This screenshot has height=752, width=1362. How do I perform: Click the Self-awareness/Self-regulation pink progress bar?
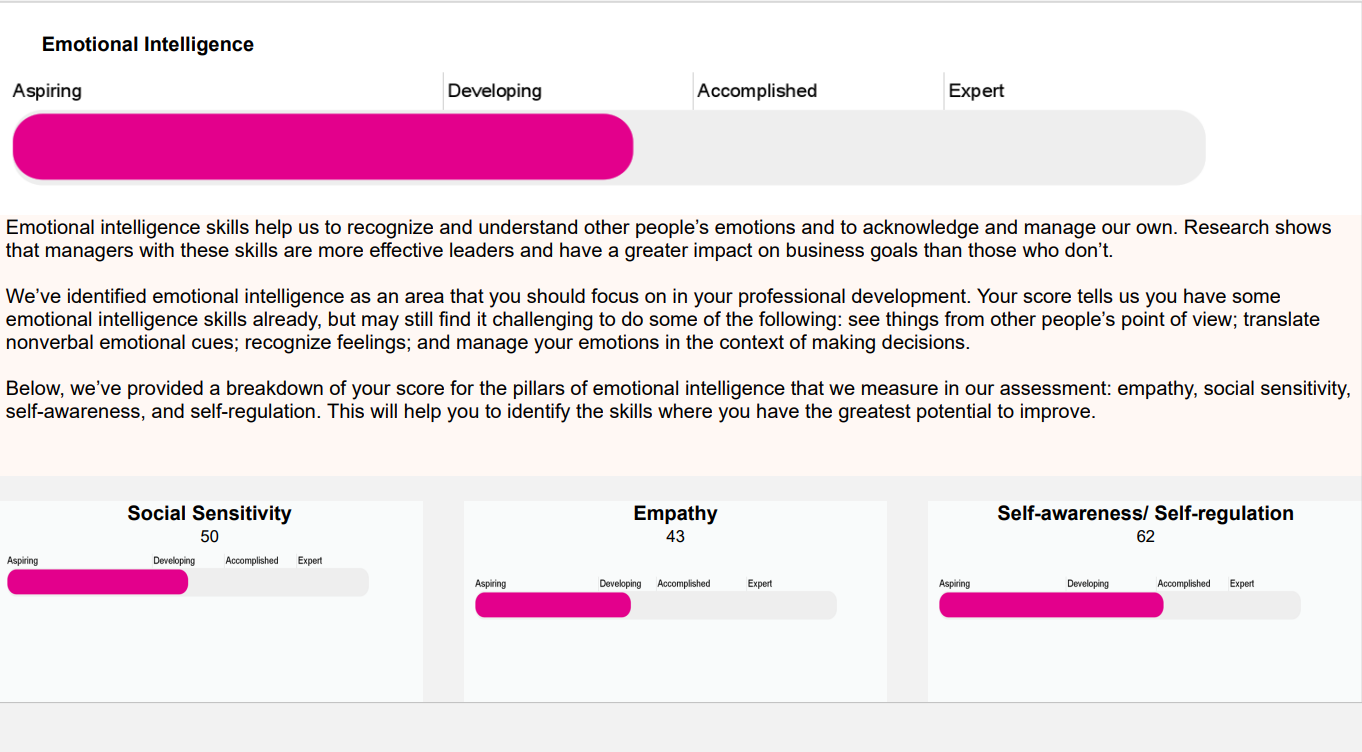click(x=1050, y=605)
